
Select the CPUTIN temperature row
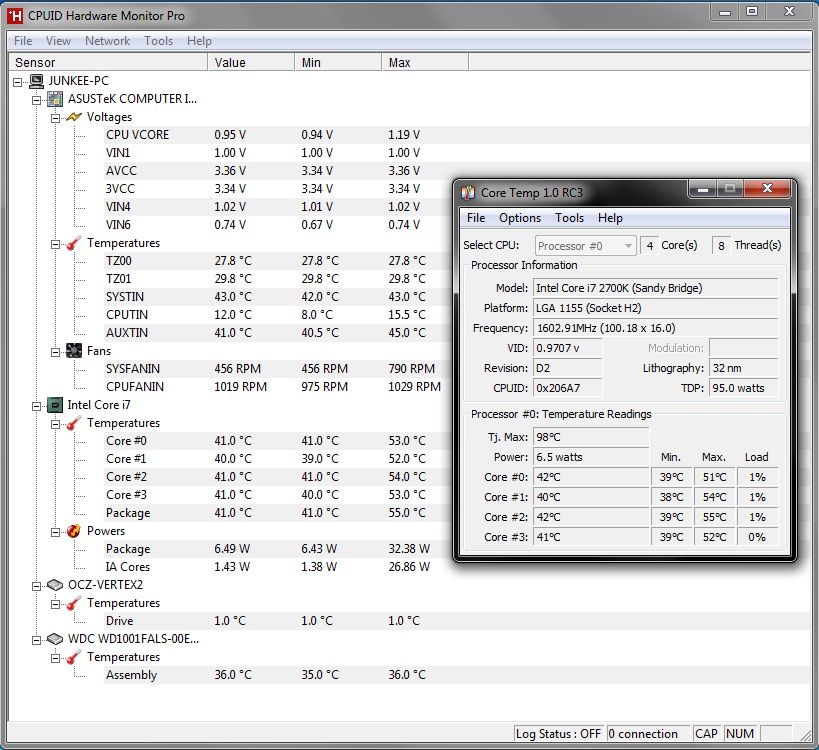[278, 315]
